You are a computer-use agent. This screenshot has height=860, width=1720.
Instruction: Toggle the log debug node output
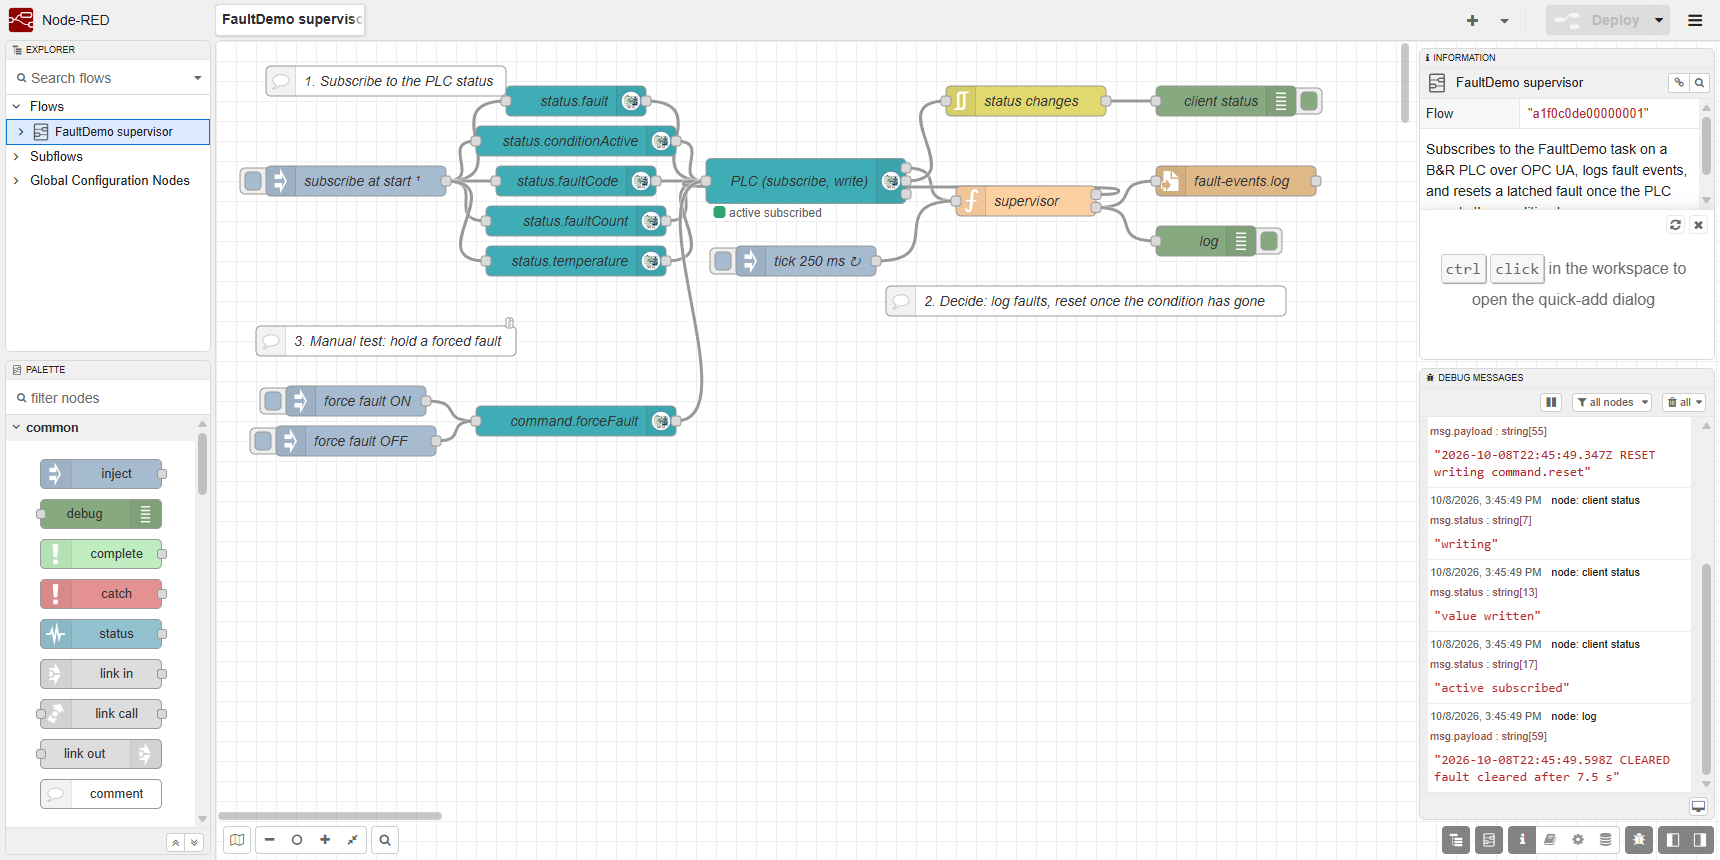click(x=1270, y=241)
